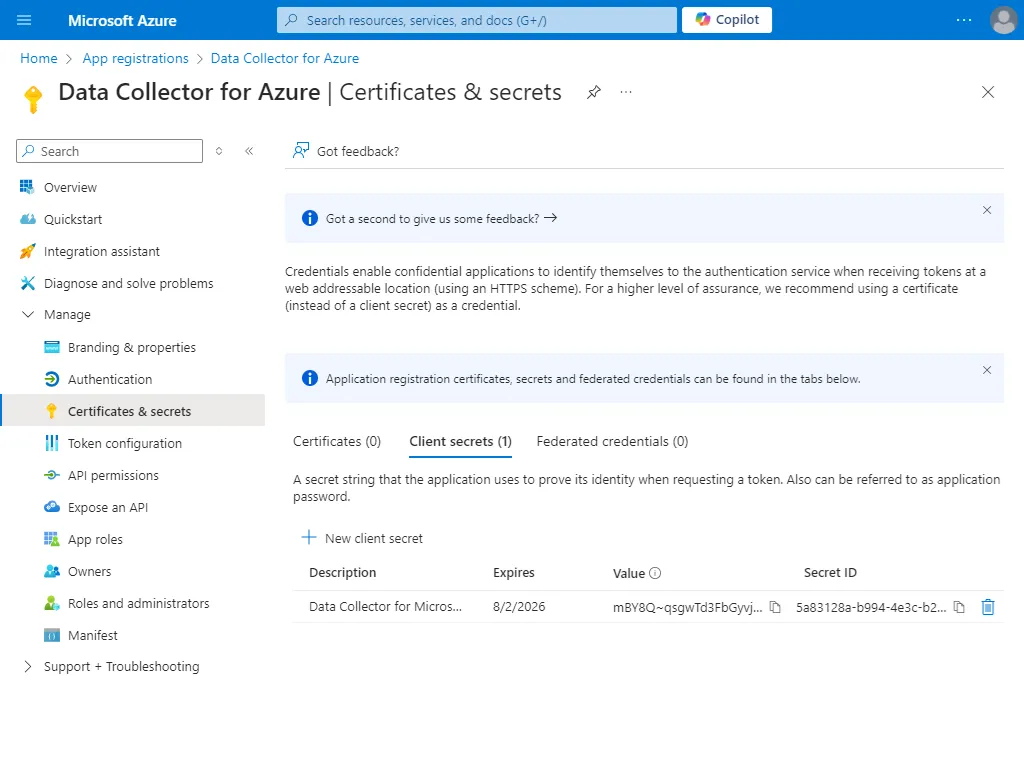This screenshot has height=768, width=1024.
Task: Click the Description column header
Action: click(x=342, y=573)
